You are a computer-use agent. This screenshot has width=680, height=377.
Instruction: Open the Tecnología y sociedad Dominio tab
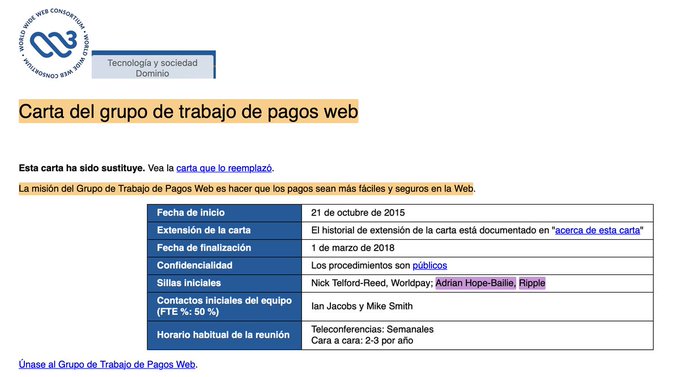point(153,65)
